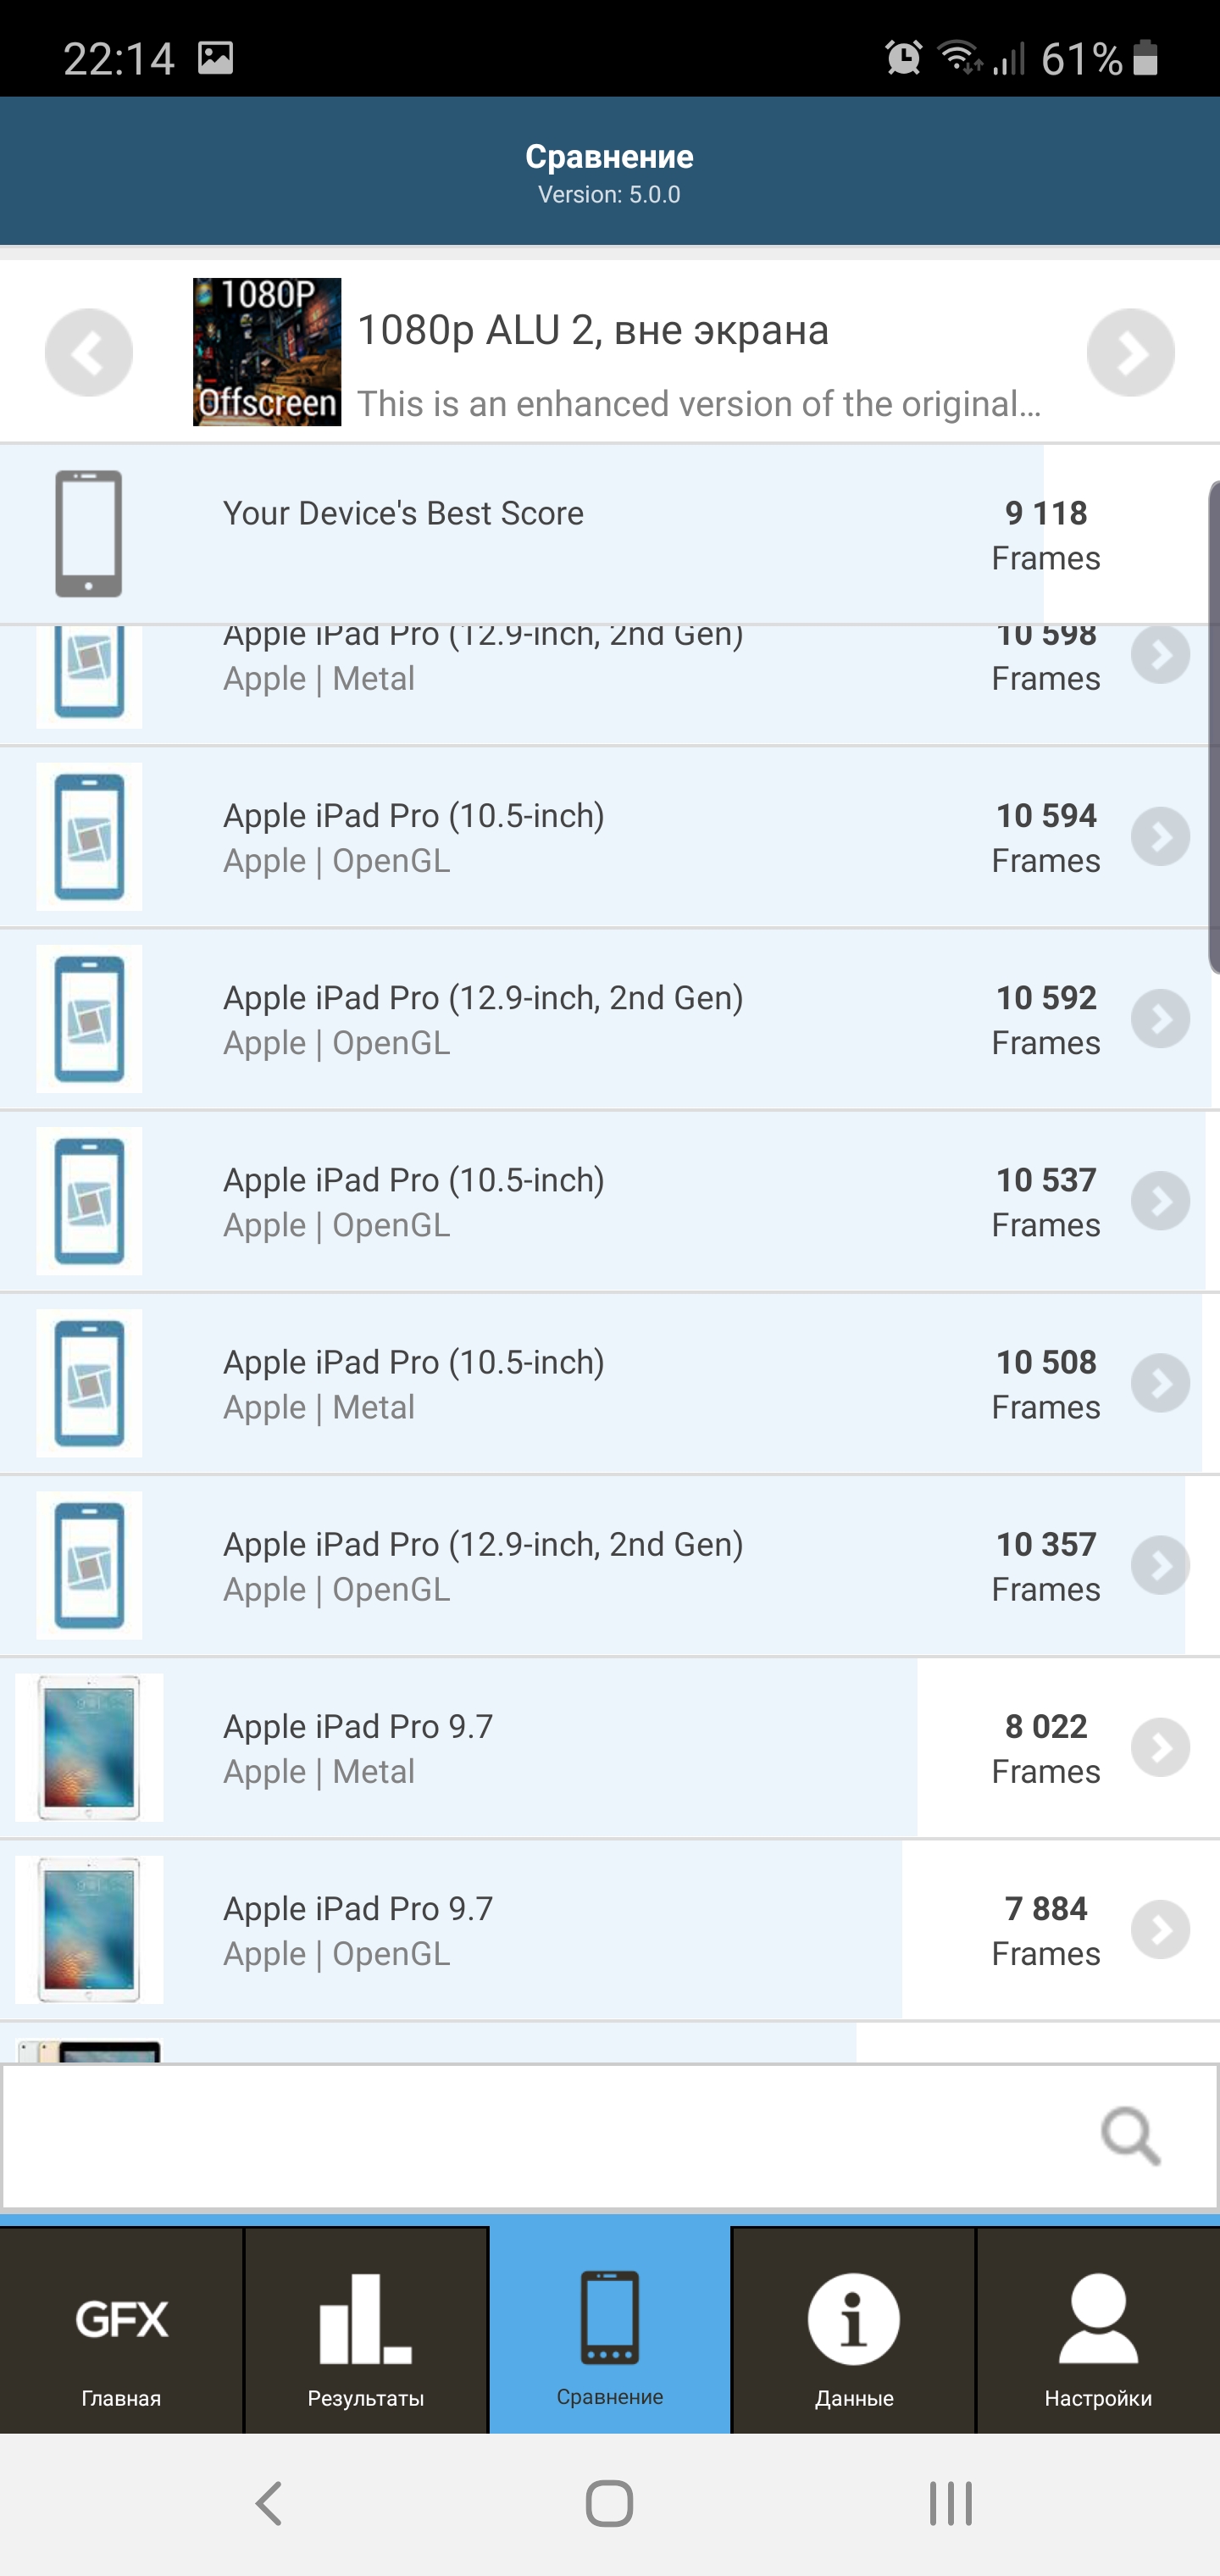
Task: Tap Your Device's Best Score row
Action: coord(610,534)
